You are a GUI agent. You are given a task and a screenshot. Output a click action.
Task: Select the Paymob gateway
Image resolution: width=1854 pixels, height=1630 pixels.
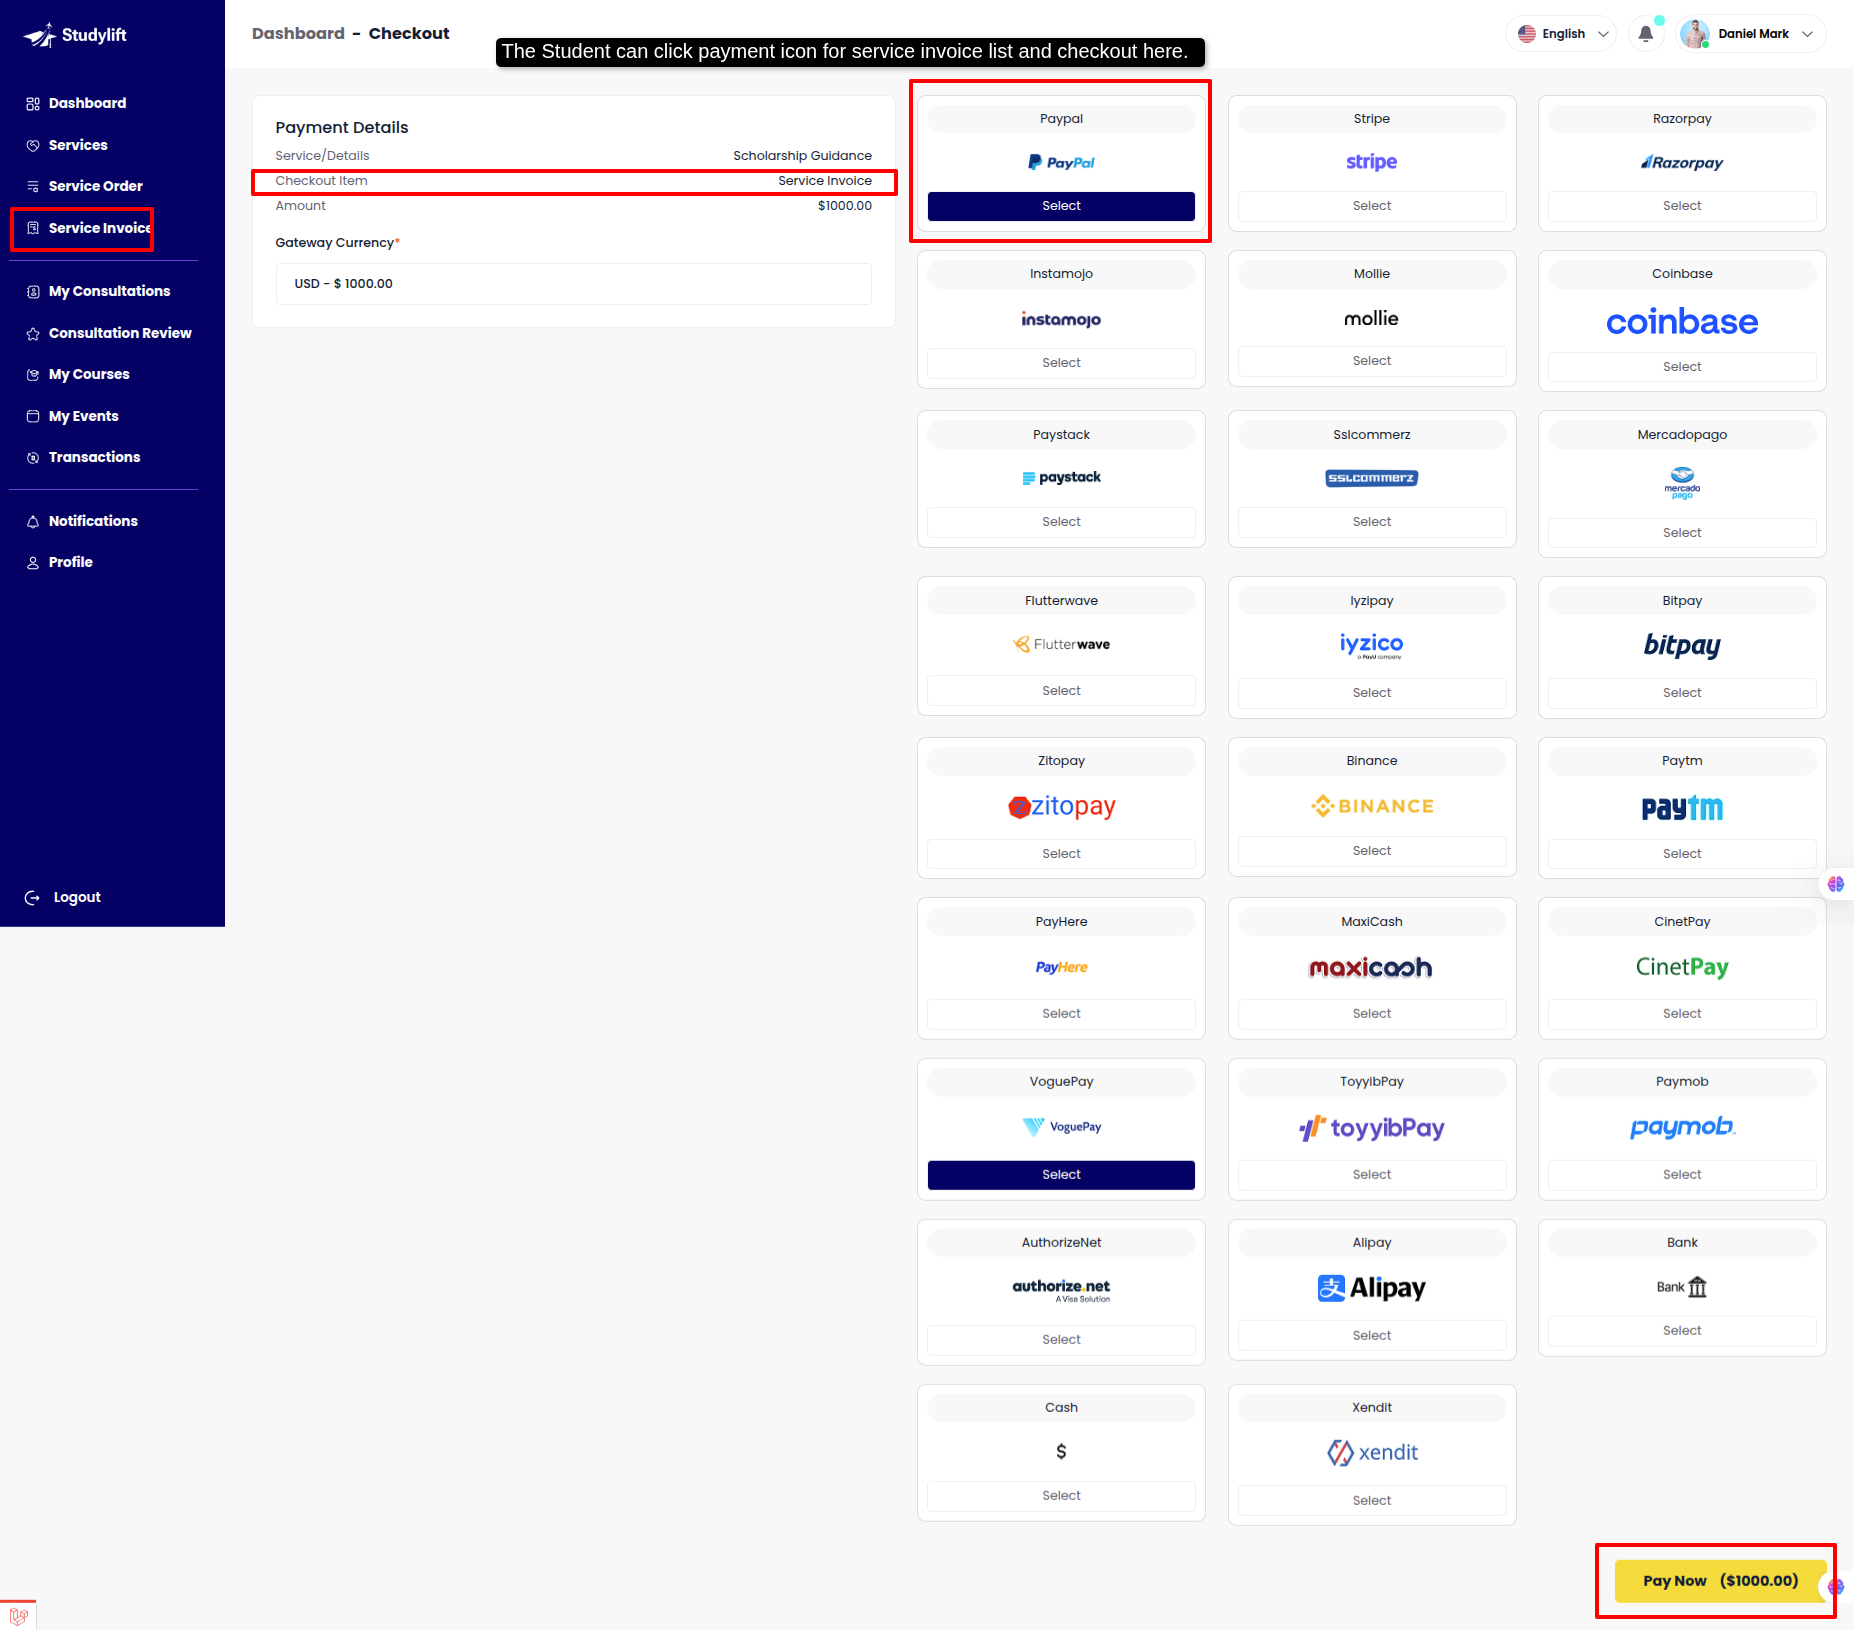coord(1682,1175)
